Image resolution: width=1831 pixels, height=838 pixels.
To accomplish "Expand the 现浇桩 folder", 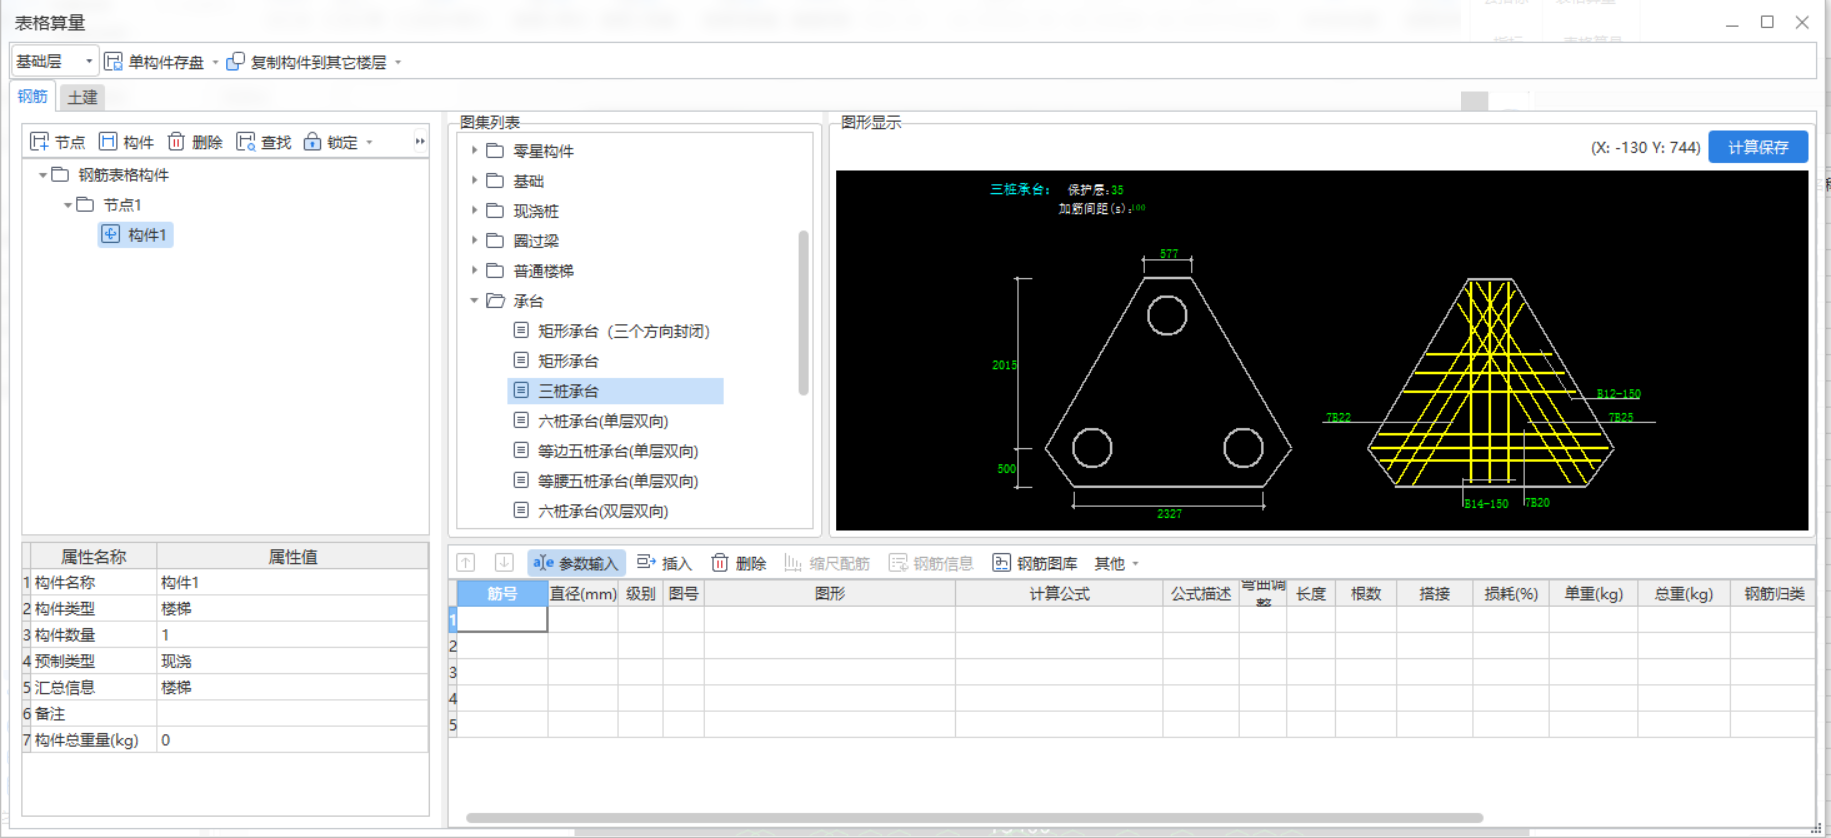I will tap(474, 210).
